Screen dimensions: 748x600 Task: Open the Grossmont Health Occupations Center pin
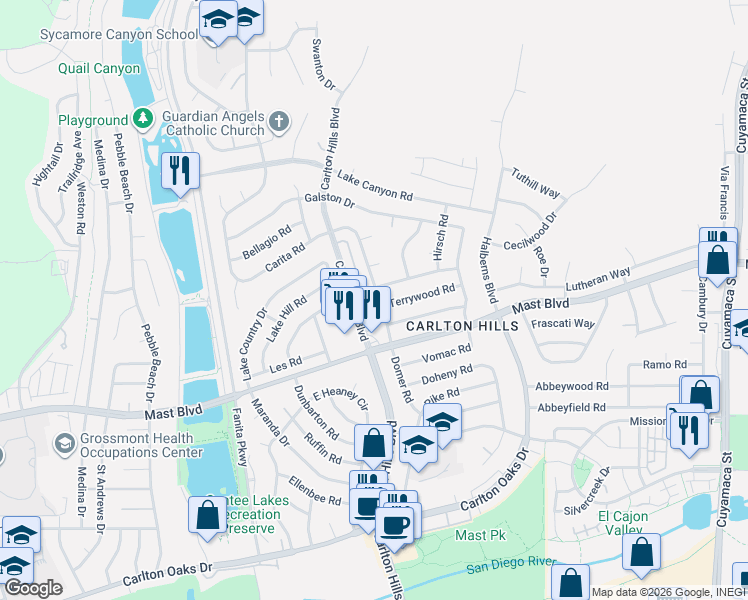(64, 444)
